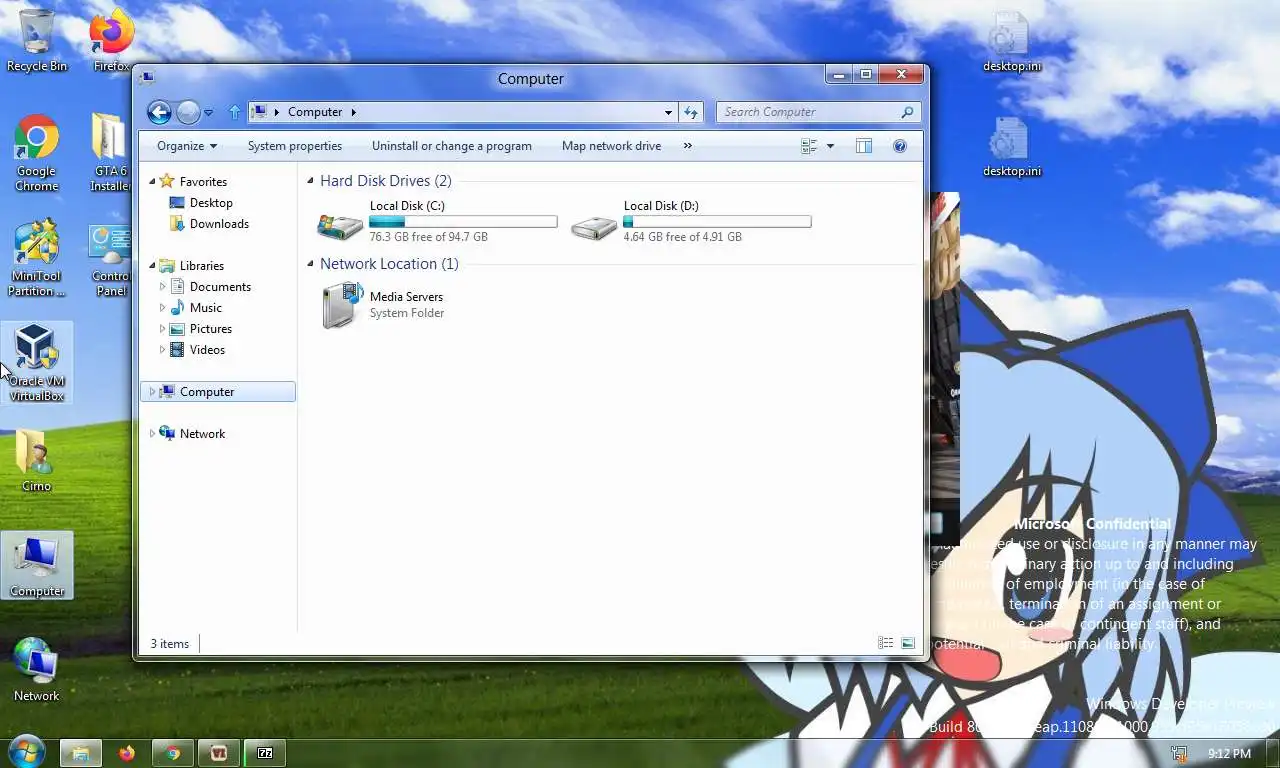Select Oracle VM VirtualBox desktop icon
Viewport: 1280px width, 768px height.
pos(37,362)
